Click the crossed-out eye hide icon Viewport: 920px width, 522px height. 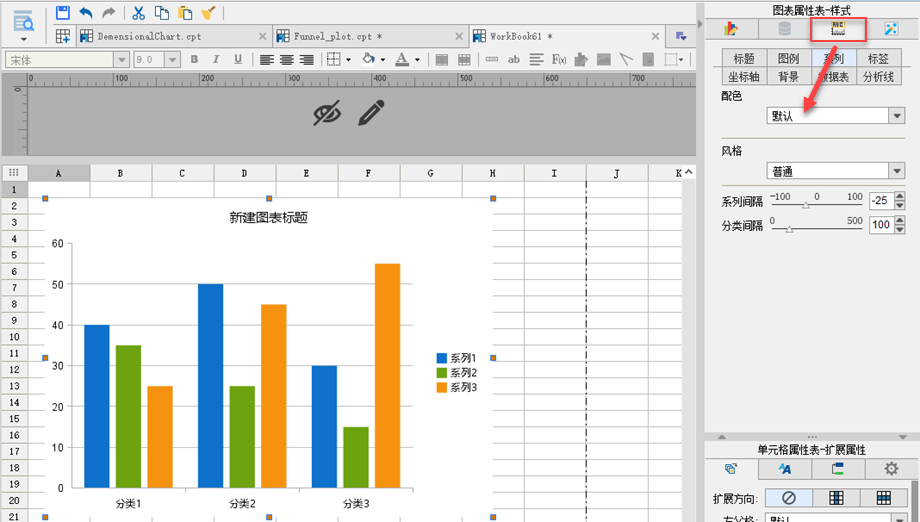point(327,113)
